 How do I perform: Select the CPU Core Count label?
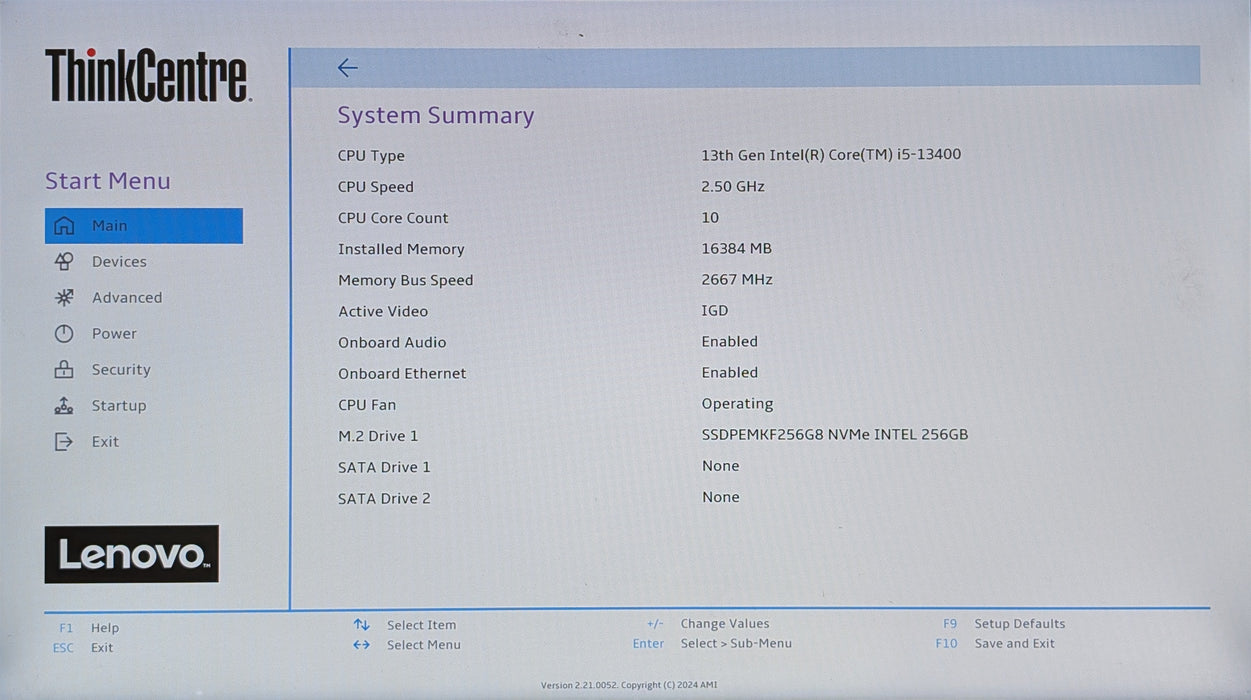393,218
